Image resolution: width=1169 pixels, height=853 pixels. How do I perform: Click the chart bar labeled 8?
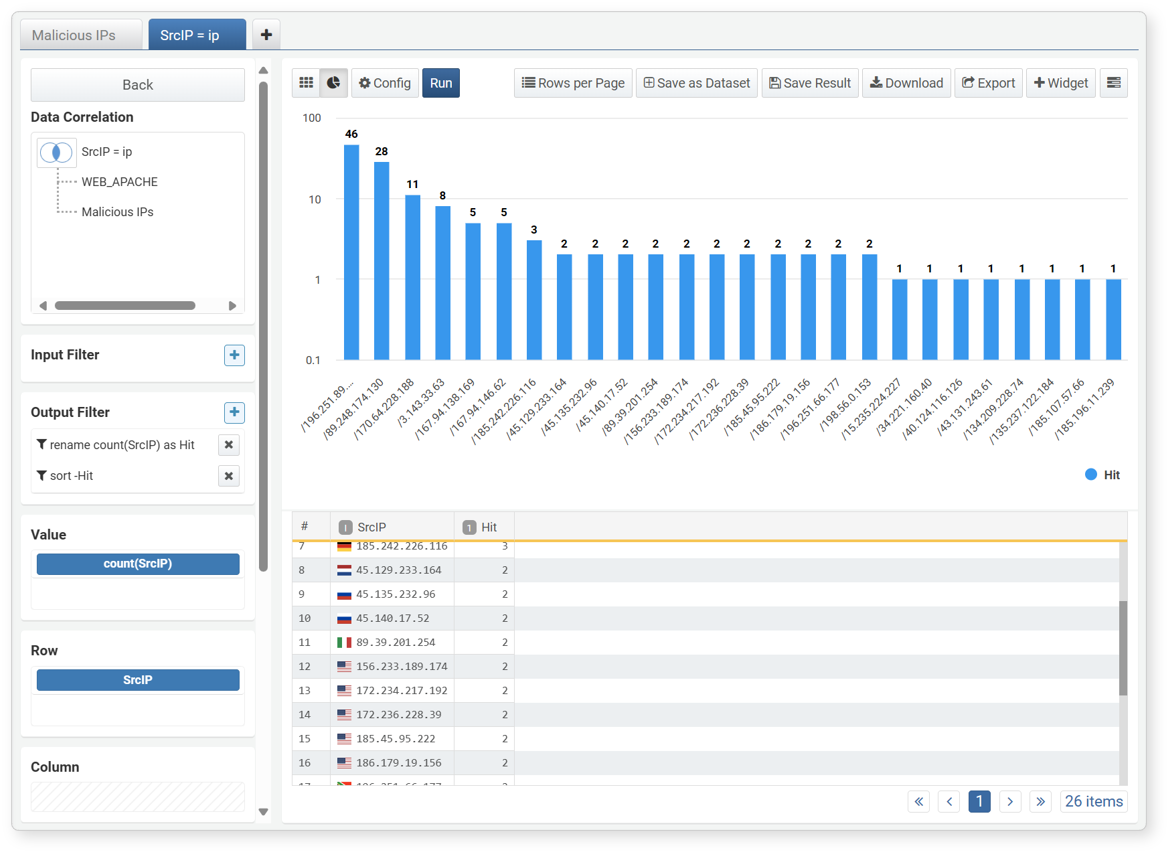click(x=443, y=283)
